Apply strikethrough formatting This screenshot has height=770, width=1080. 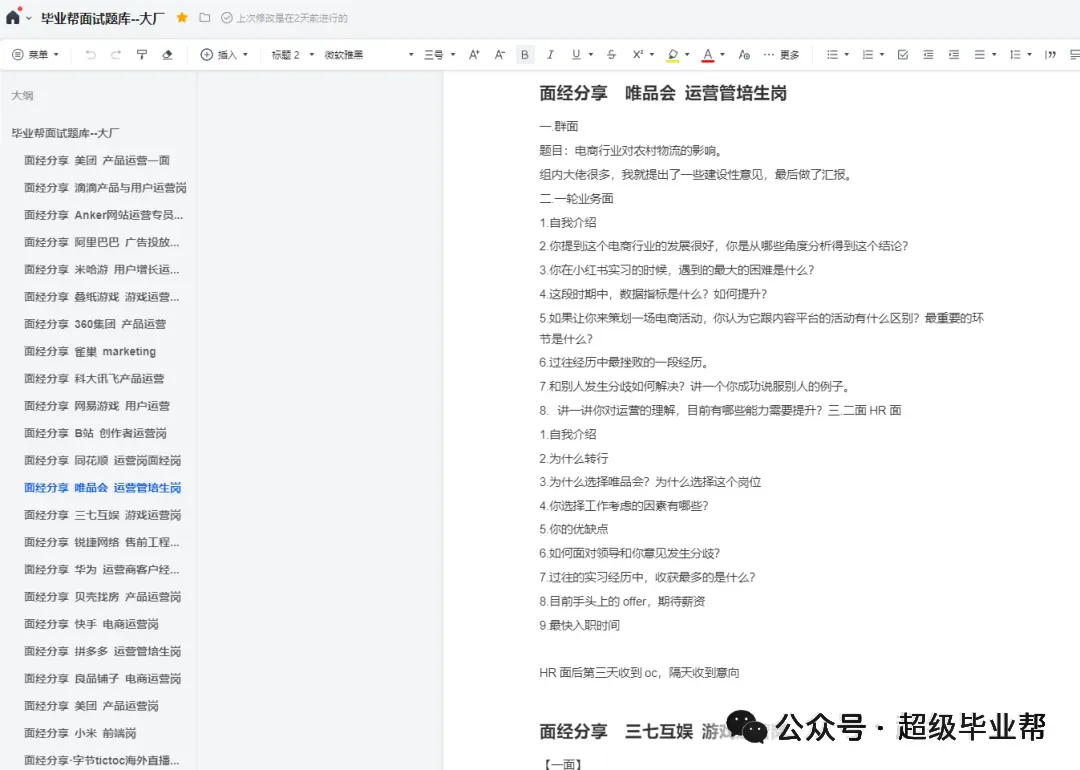tap(611, 55)
